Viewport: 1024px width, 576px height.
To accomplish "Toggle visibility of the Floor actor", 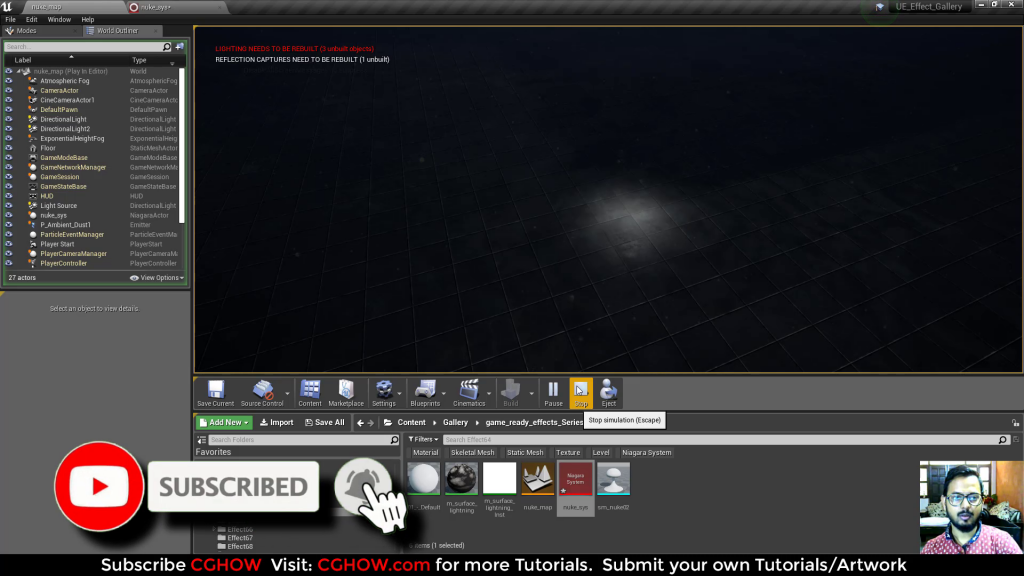I will click(8, 148).
